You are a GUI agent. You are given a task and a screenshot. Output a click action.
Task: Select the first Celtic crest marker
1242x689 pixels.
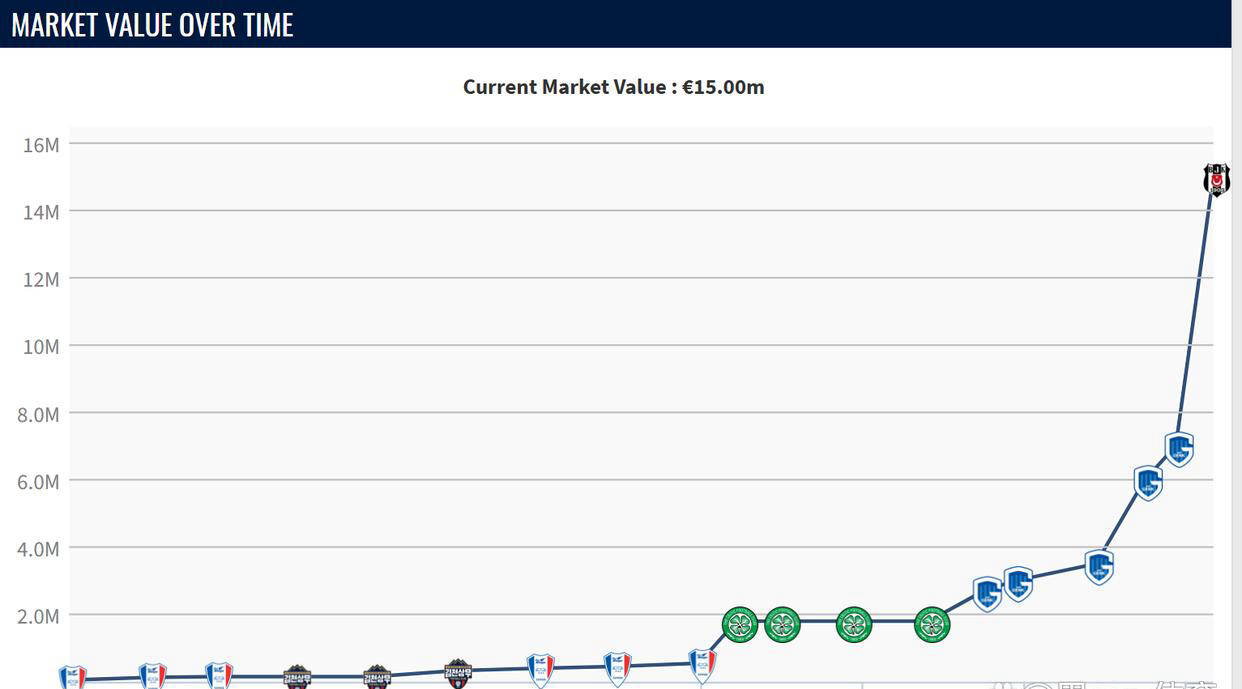pyautogui.click(x=740, y=625)
